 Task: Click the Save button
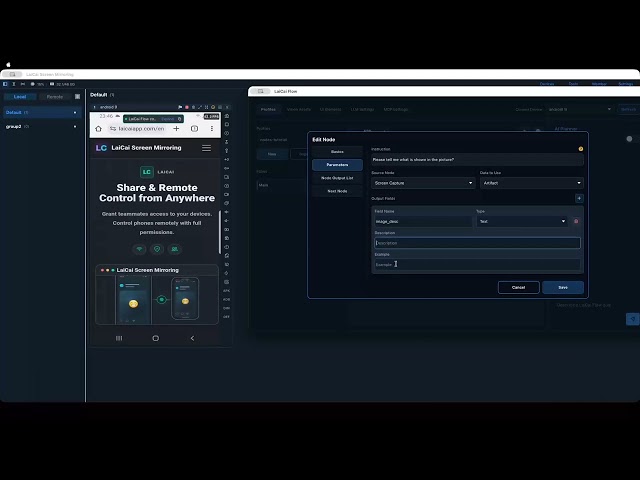pyautogui.click(x=563, y=287)
